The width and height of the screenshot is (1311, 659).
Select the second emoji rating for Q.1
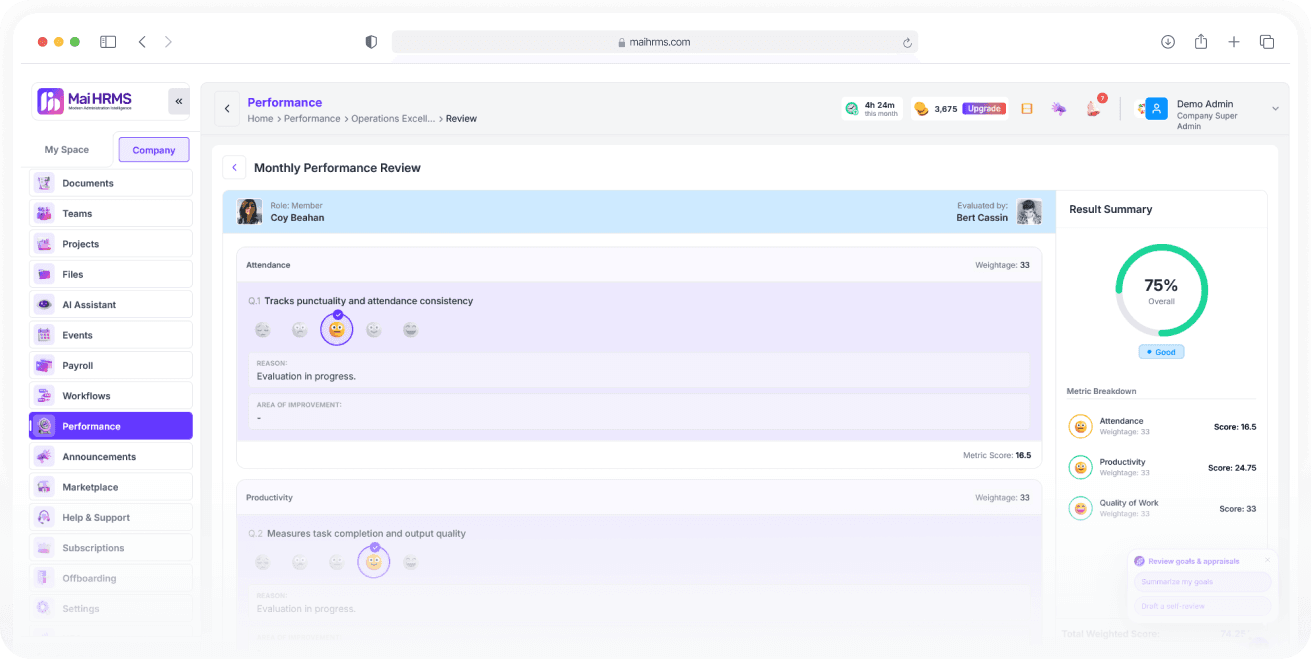(300, 330)
